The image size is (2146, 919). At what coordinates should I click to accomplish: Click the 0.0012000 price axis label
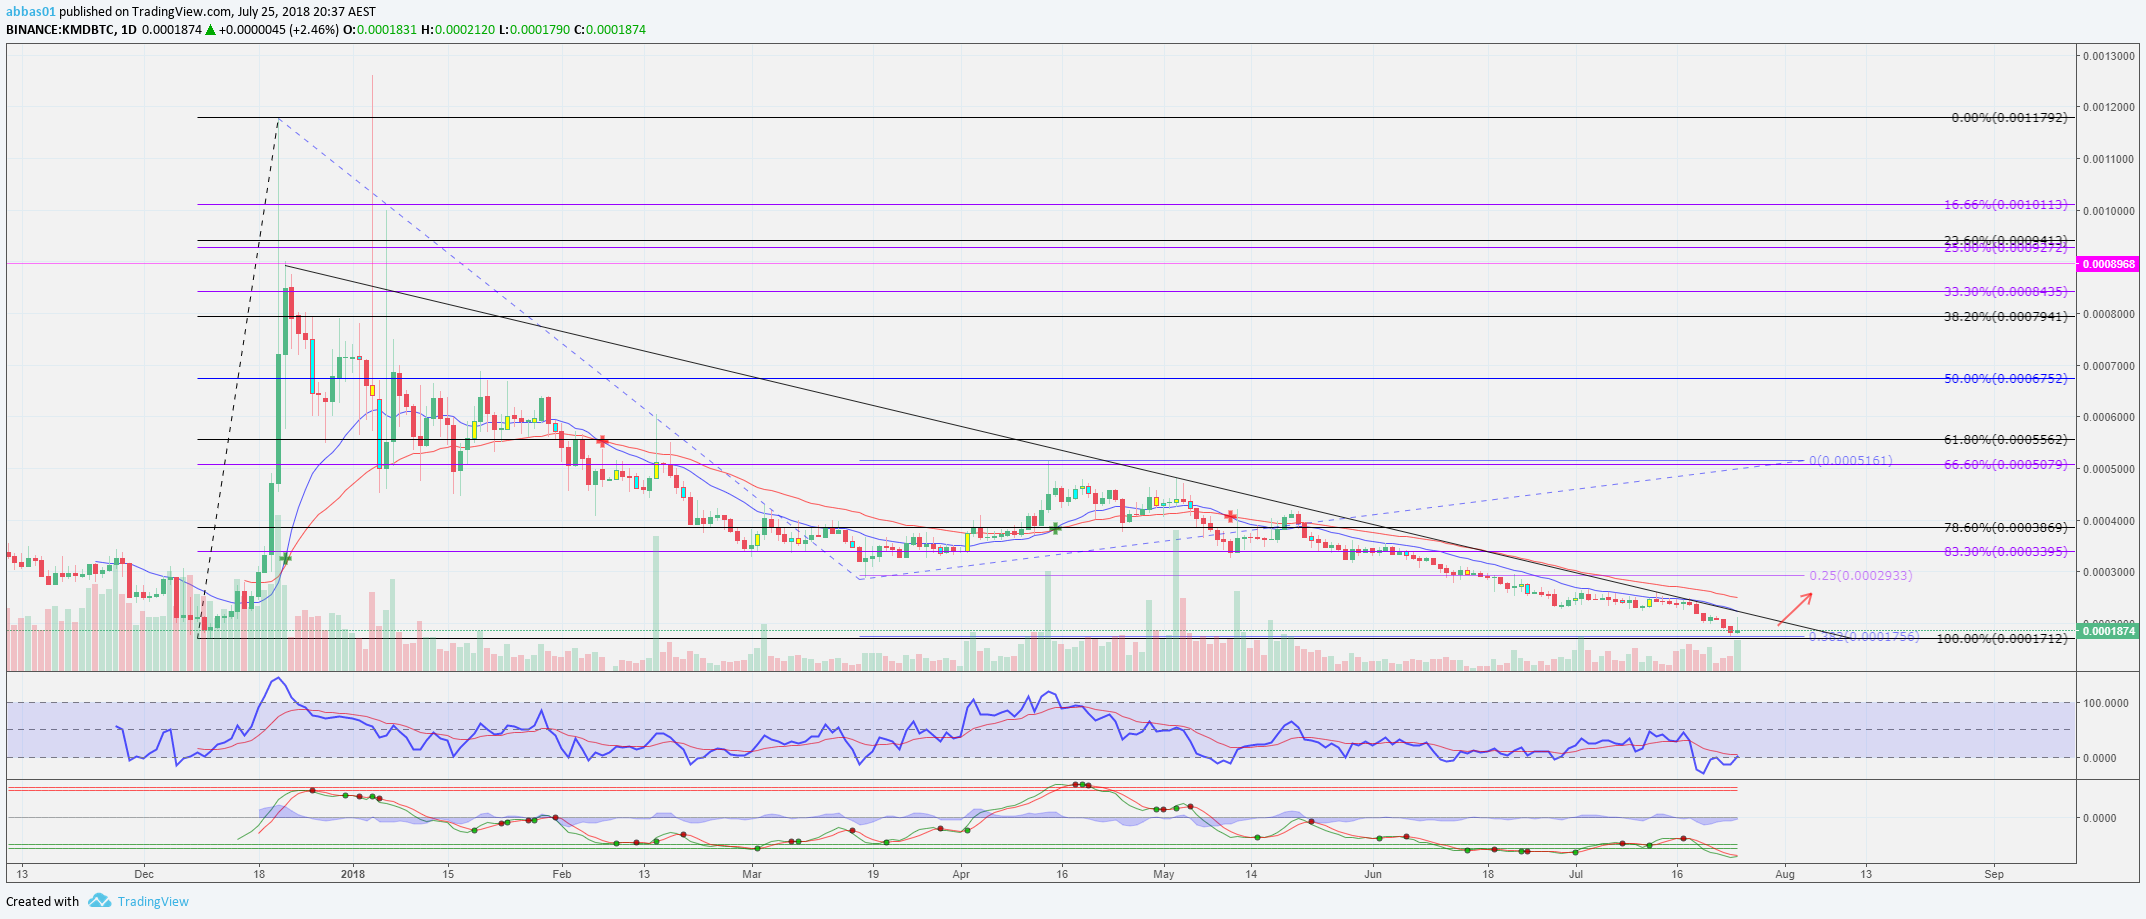(x=2108, y=107)
